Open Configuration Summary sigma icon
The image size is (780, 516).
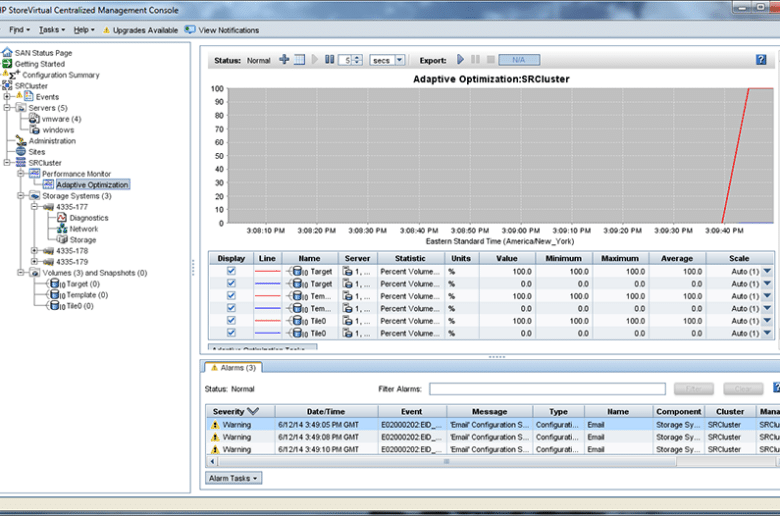14,75
